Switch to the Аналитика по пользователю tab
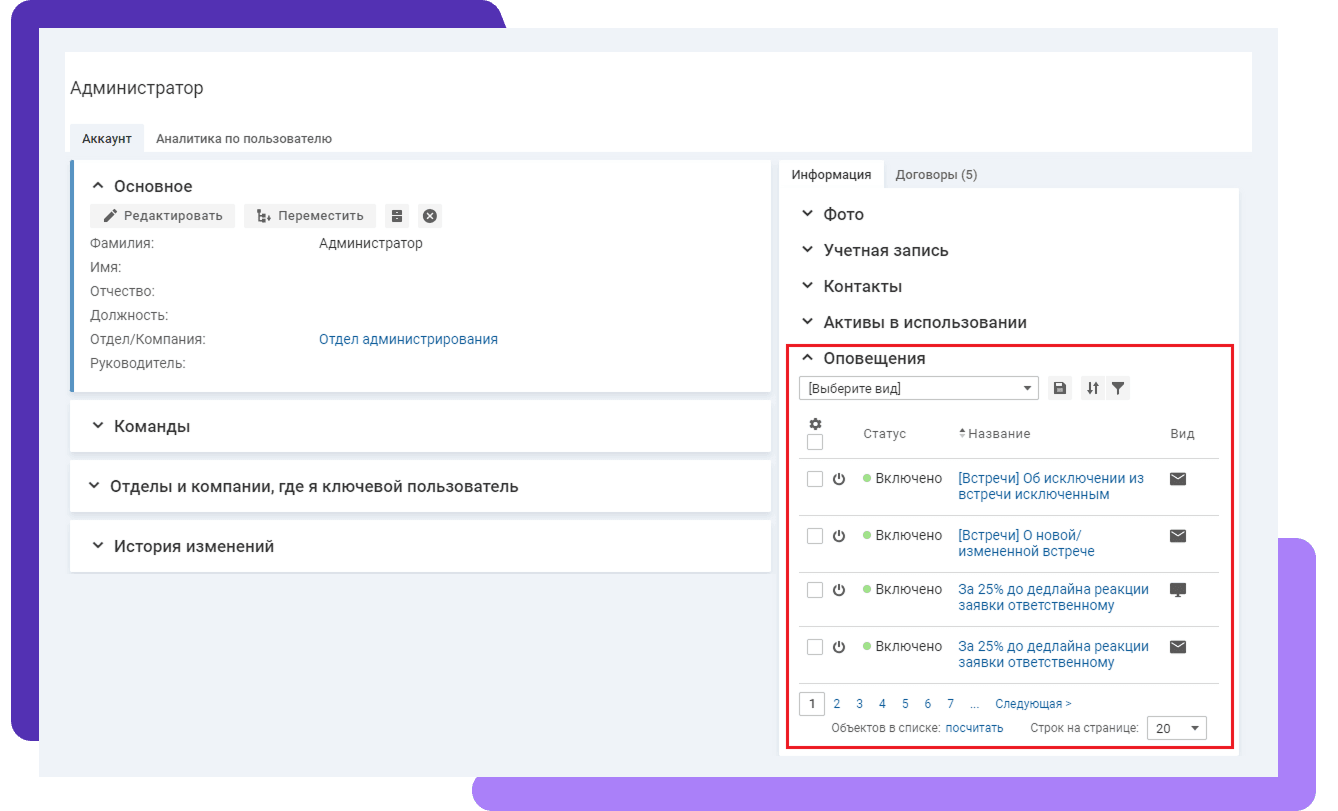The height and width of the screenshot is (811, 1338). [x=243, y=139]
